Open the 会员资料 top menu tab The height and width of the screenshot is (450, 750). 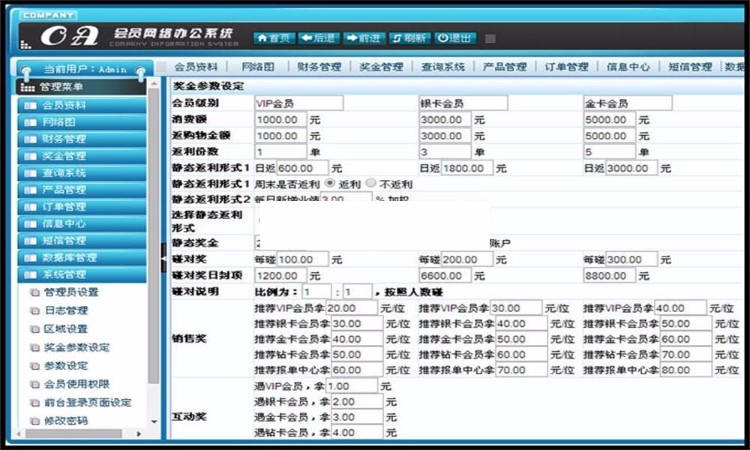point(196,66)
